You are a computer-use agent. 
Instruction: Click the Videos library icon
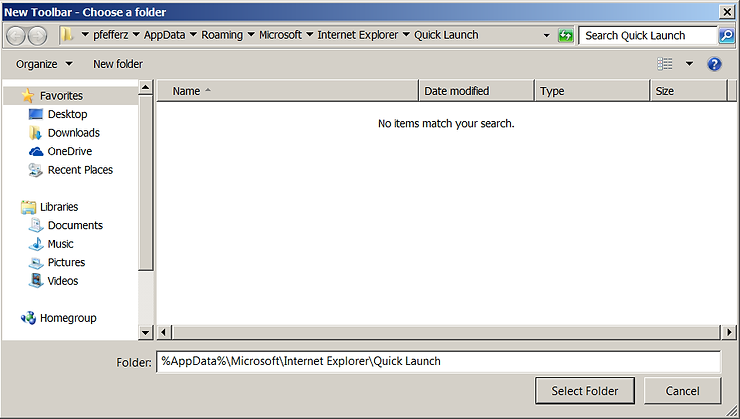coord(36,281)
